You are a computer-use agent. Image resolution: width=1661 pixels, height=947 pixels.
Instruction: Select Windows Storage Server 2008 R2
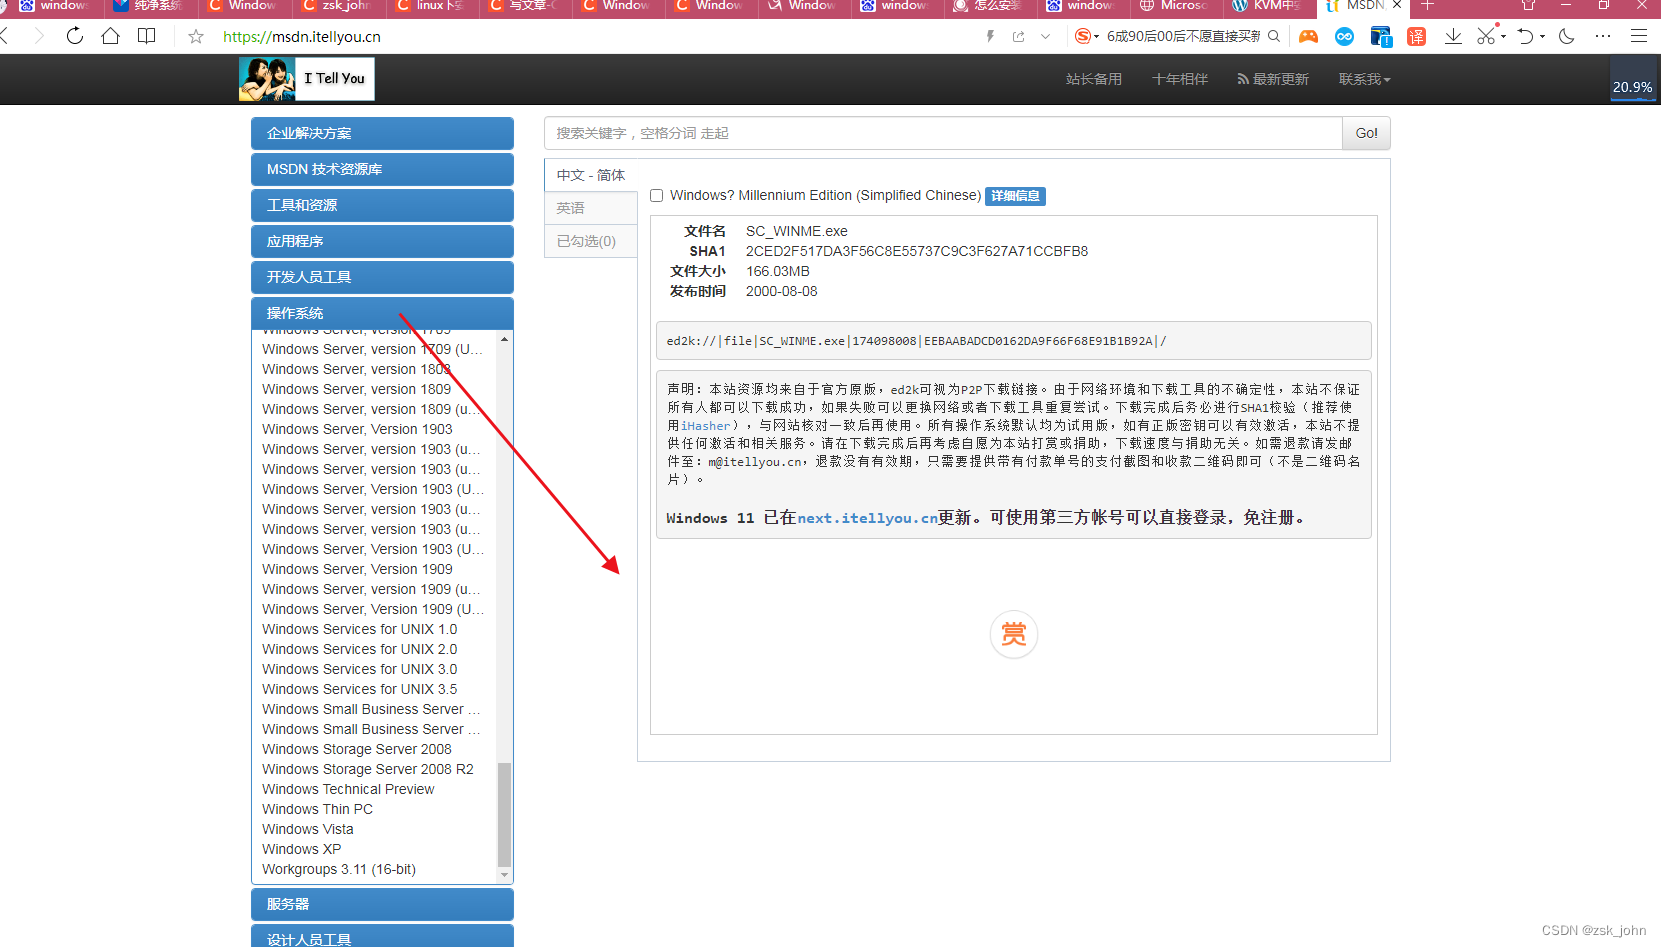click(x=368, y=769)
